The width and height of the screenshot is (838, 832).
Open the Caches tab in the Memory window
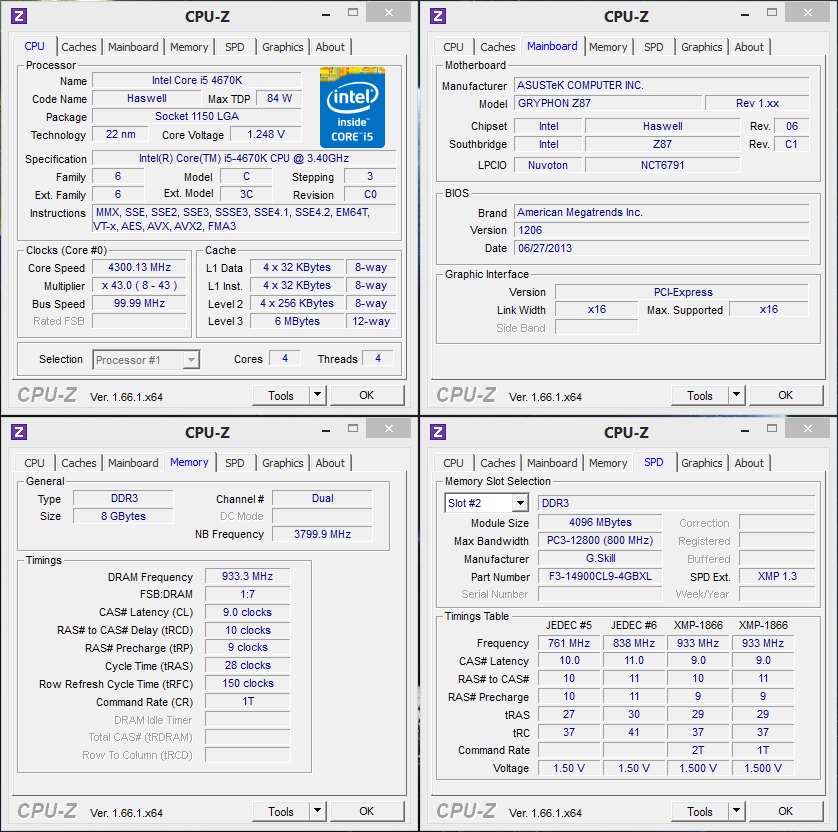pos(79,463)
